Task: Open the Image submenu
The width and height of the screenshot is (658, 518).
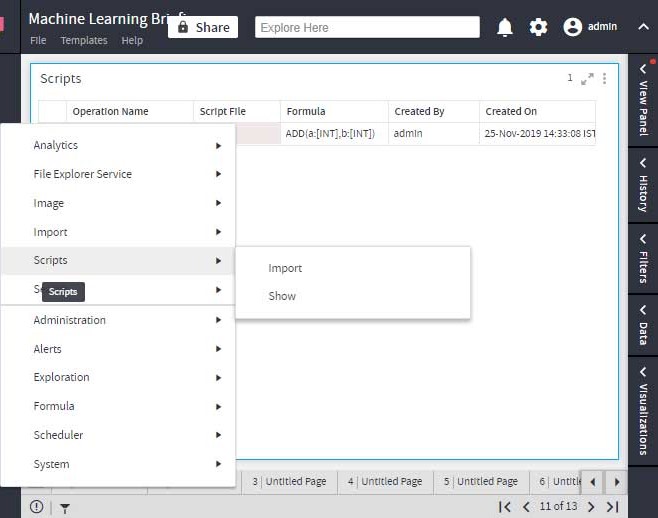Action: click(x=118, y=203)
